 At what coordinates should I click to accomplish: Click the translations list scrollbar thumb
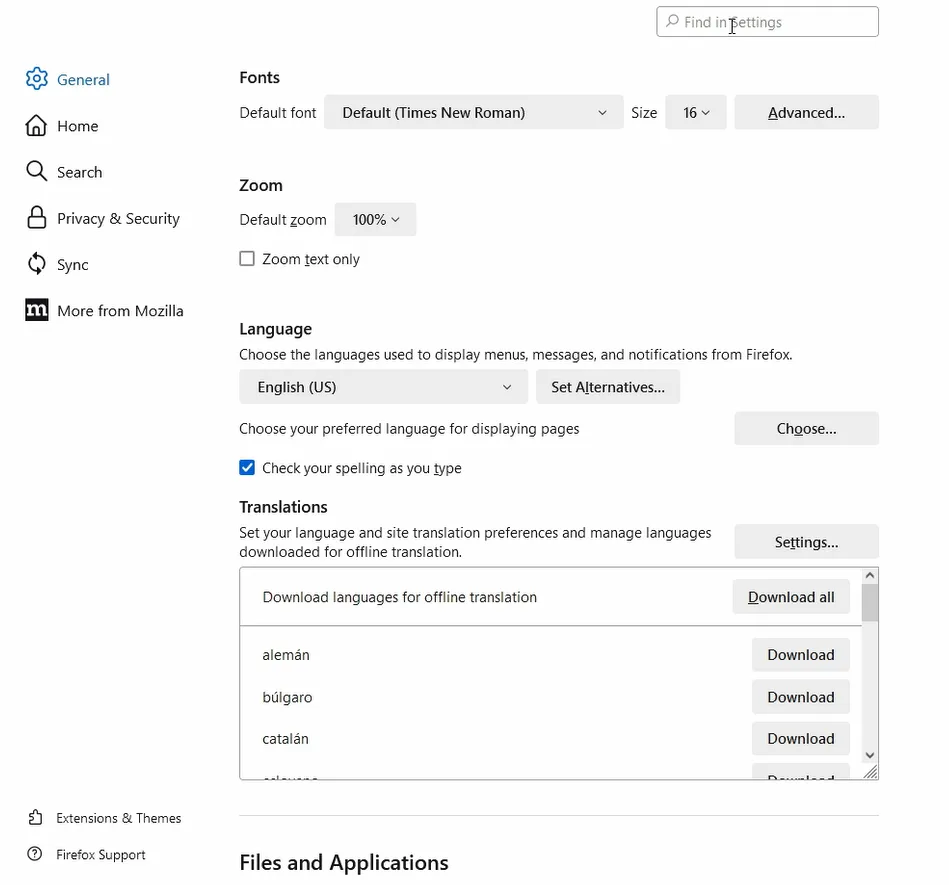click(x=870, y=603)
